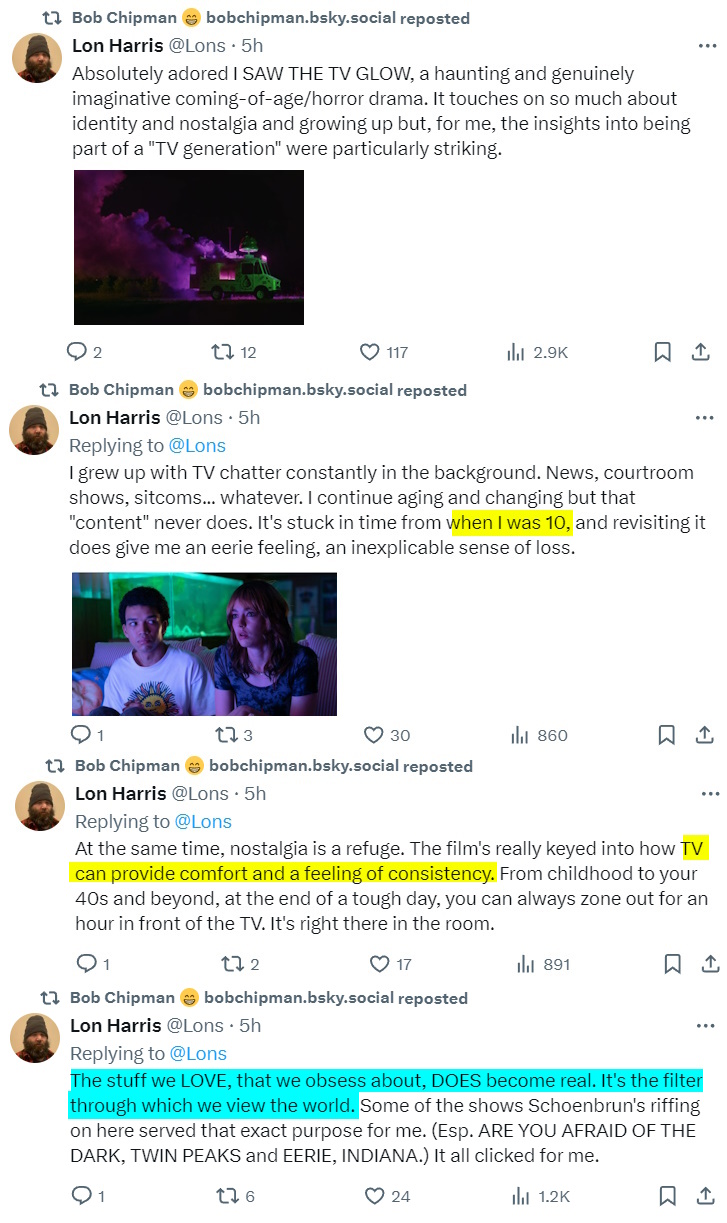This screenshot has height=1223, width=727.
Task: Like the post with 30 likes
Action: [374, 735]
